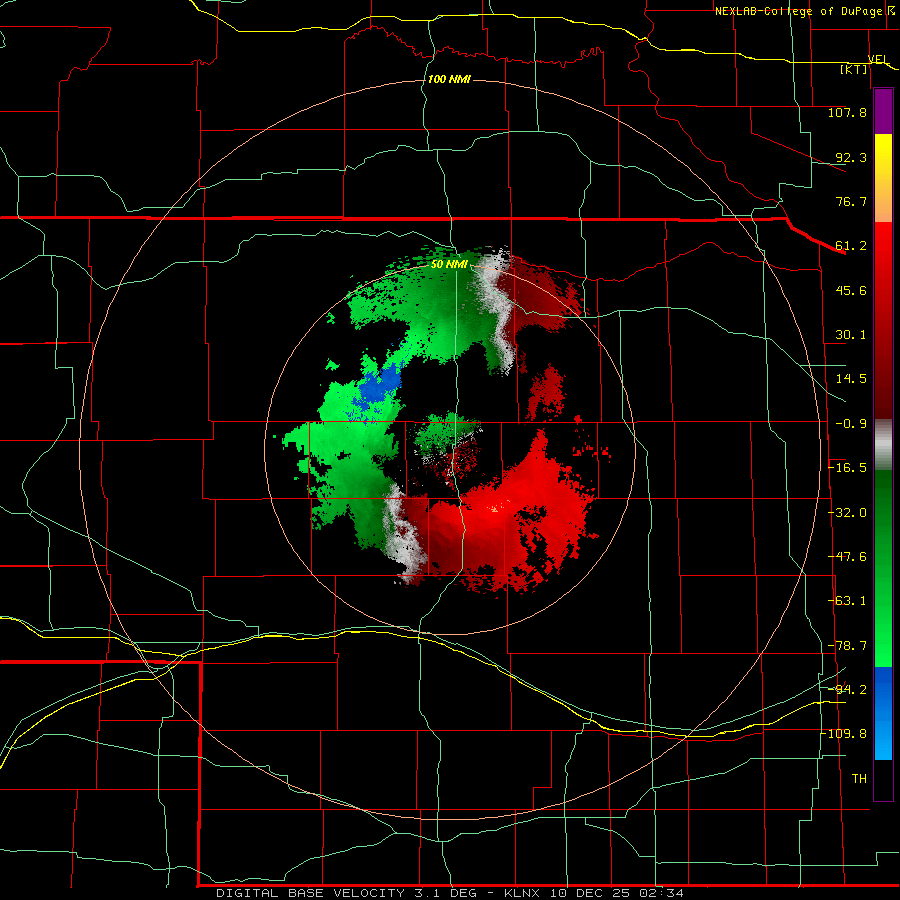Click the -16.5 velocity scale value

point(847,468)
